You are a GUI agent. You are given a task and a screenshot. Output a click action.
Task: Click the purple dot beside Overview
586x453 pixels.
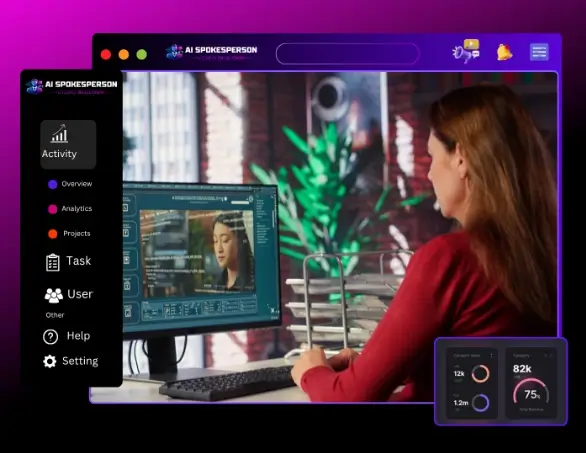pos(53,184)
